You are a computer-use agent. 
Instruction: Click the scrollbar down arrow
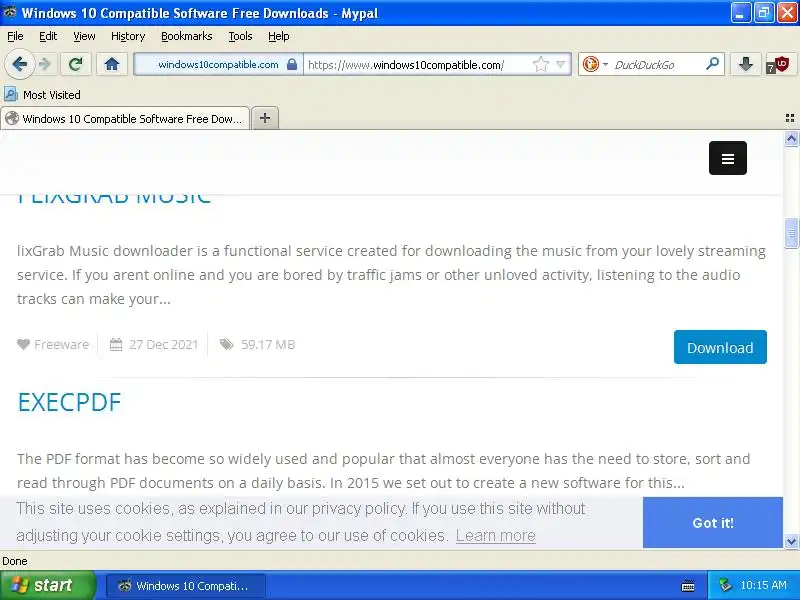pyautogui.click(x=791, y=541)
